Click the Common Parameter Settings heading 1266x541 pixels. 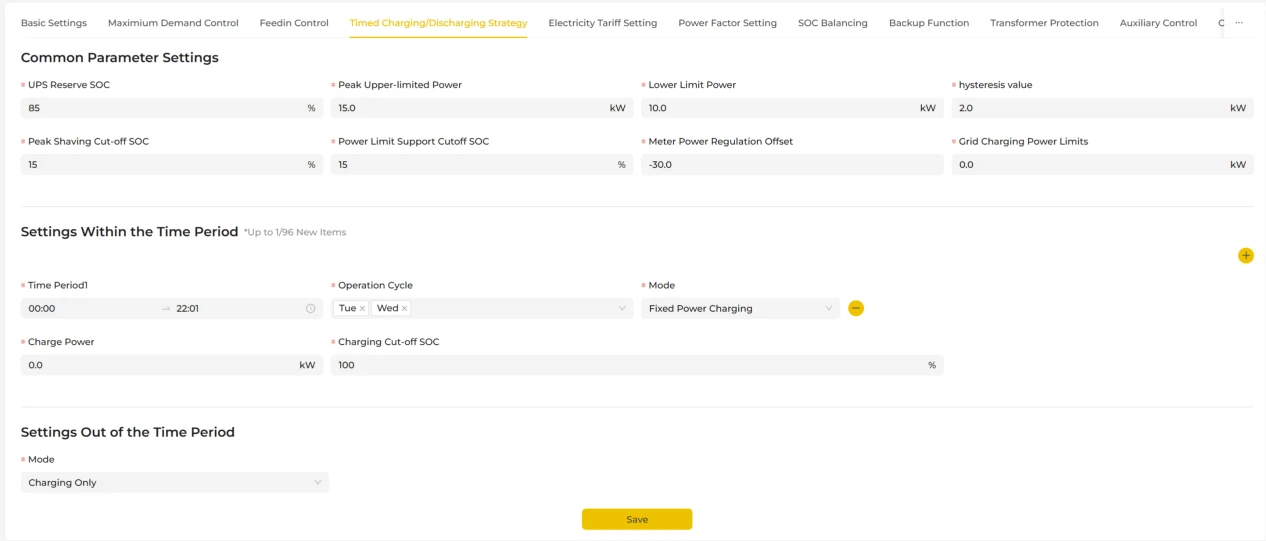point(120,58)
